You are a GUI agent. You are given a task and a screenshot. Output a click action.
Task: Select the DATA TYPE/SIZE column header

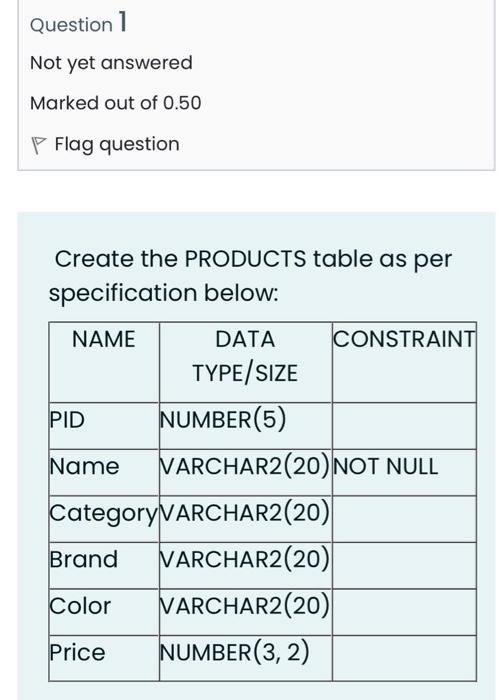[245, 362]
